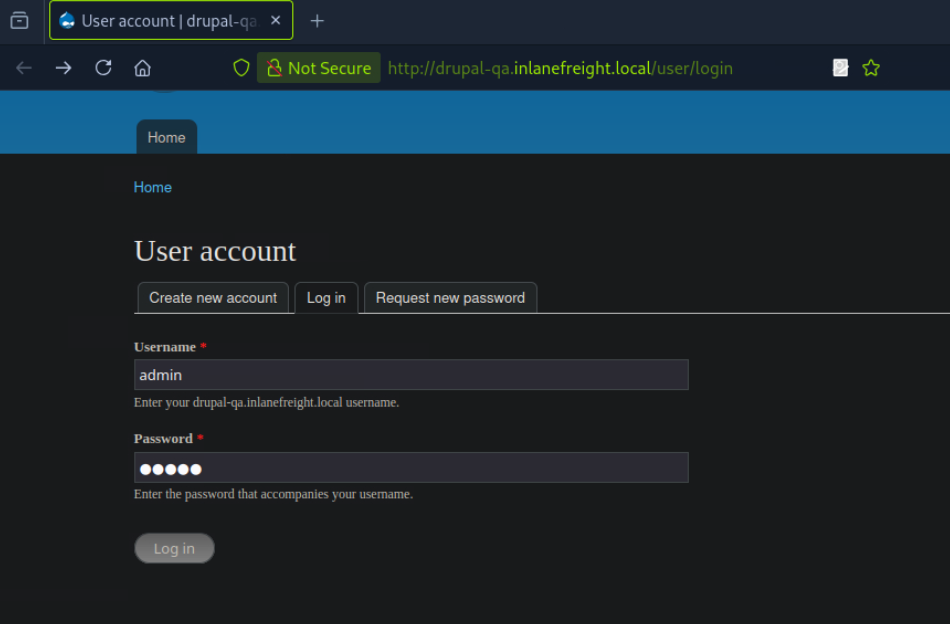The width and height of the screenshot is (950, 624).
Task: Open the tracking protection shield icon
Action: [x=241, y=68]
